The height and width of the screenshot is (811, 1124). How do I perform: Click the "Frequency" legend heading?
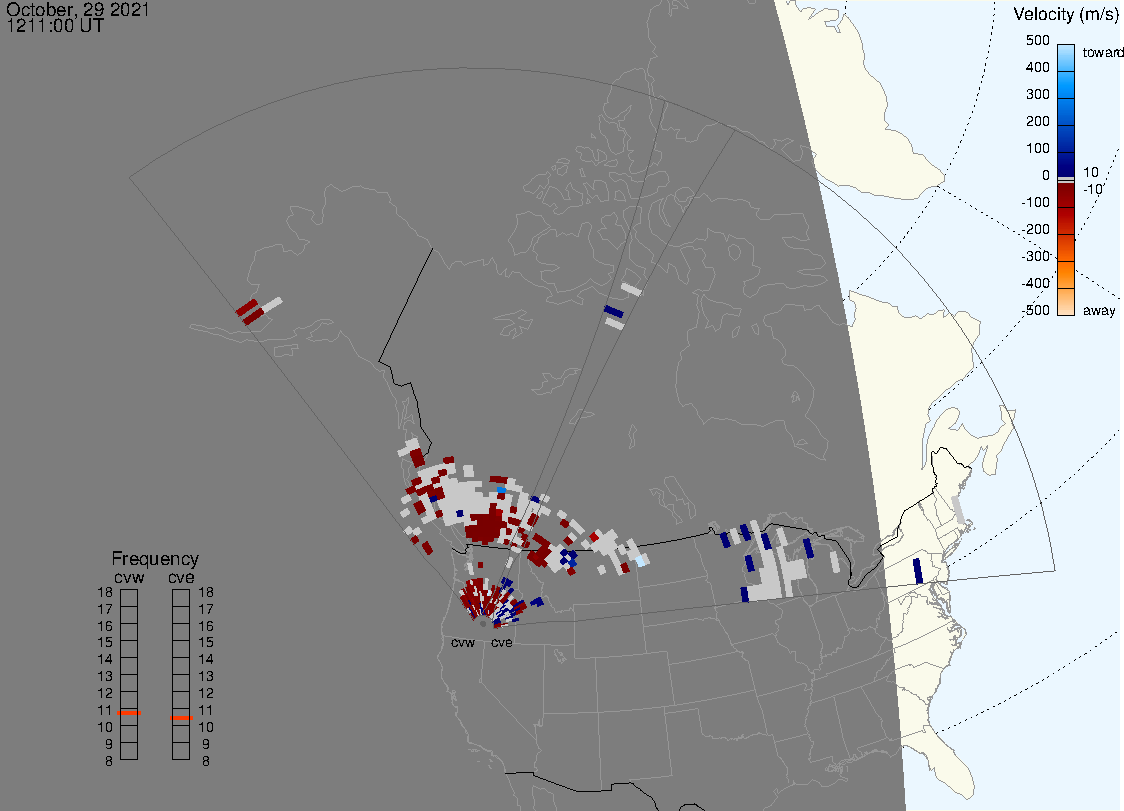click(155, 559)
